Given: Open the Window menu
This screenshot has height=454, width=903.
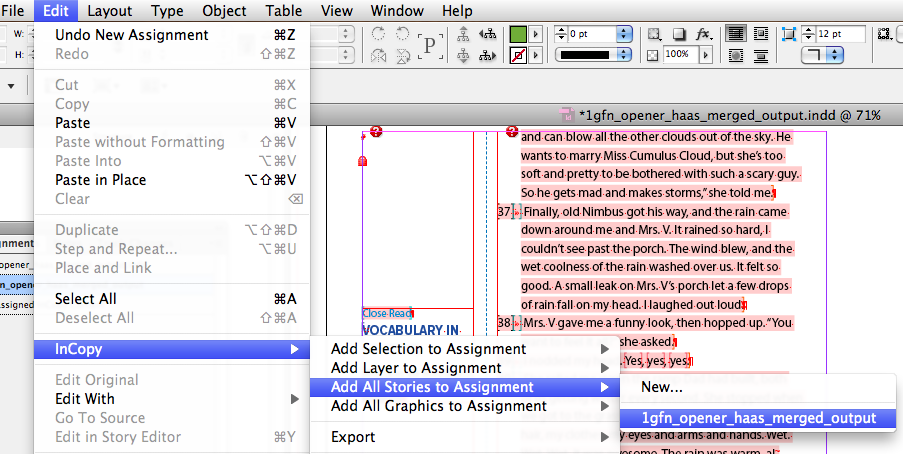Looking at the screenshot, I should pos(397,10).
